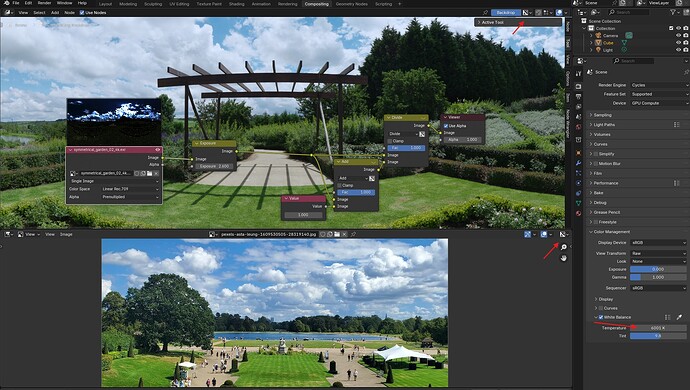Click the pin icon beside the image file name

[x=353, y=234]
